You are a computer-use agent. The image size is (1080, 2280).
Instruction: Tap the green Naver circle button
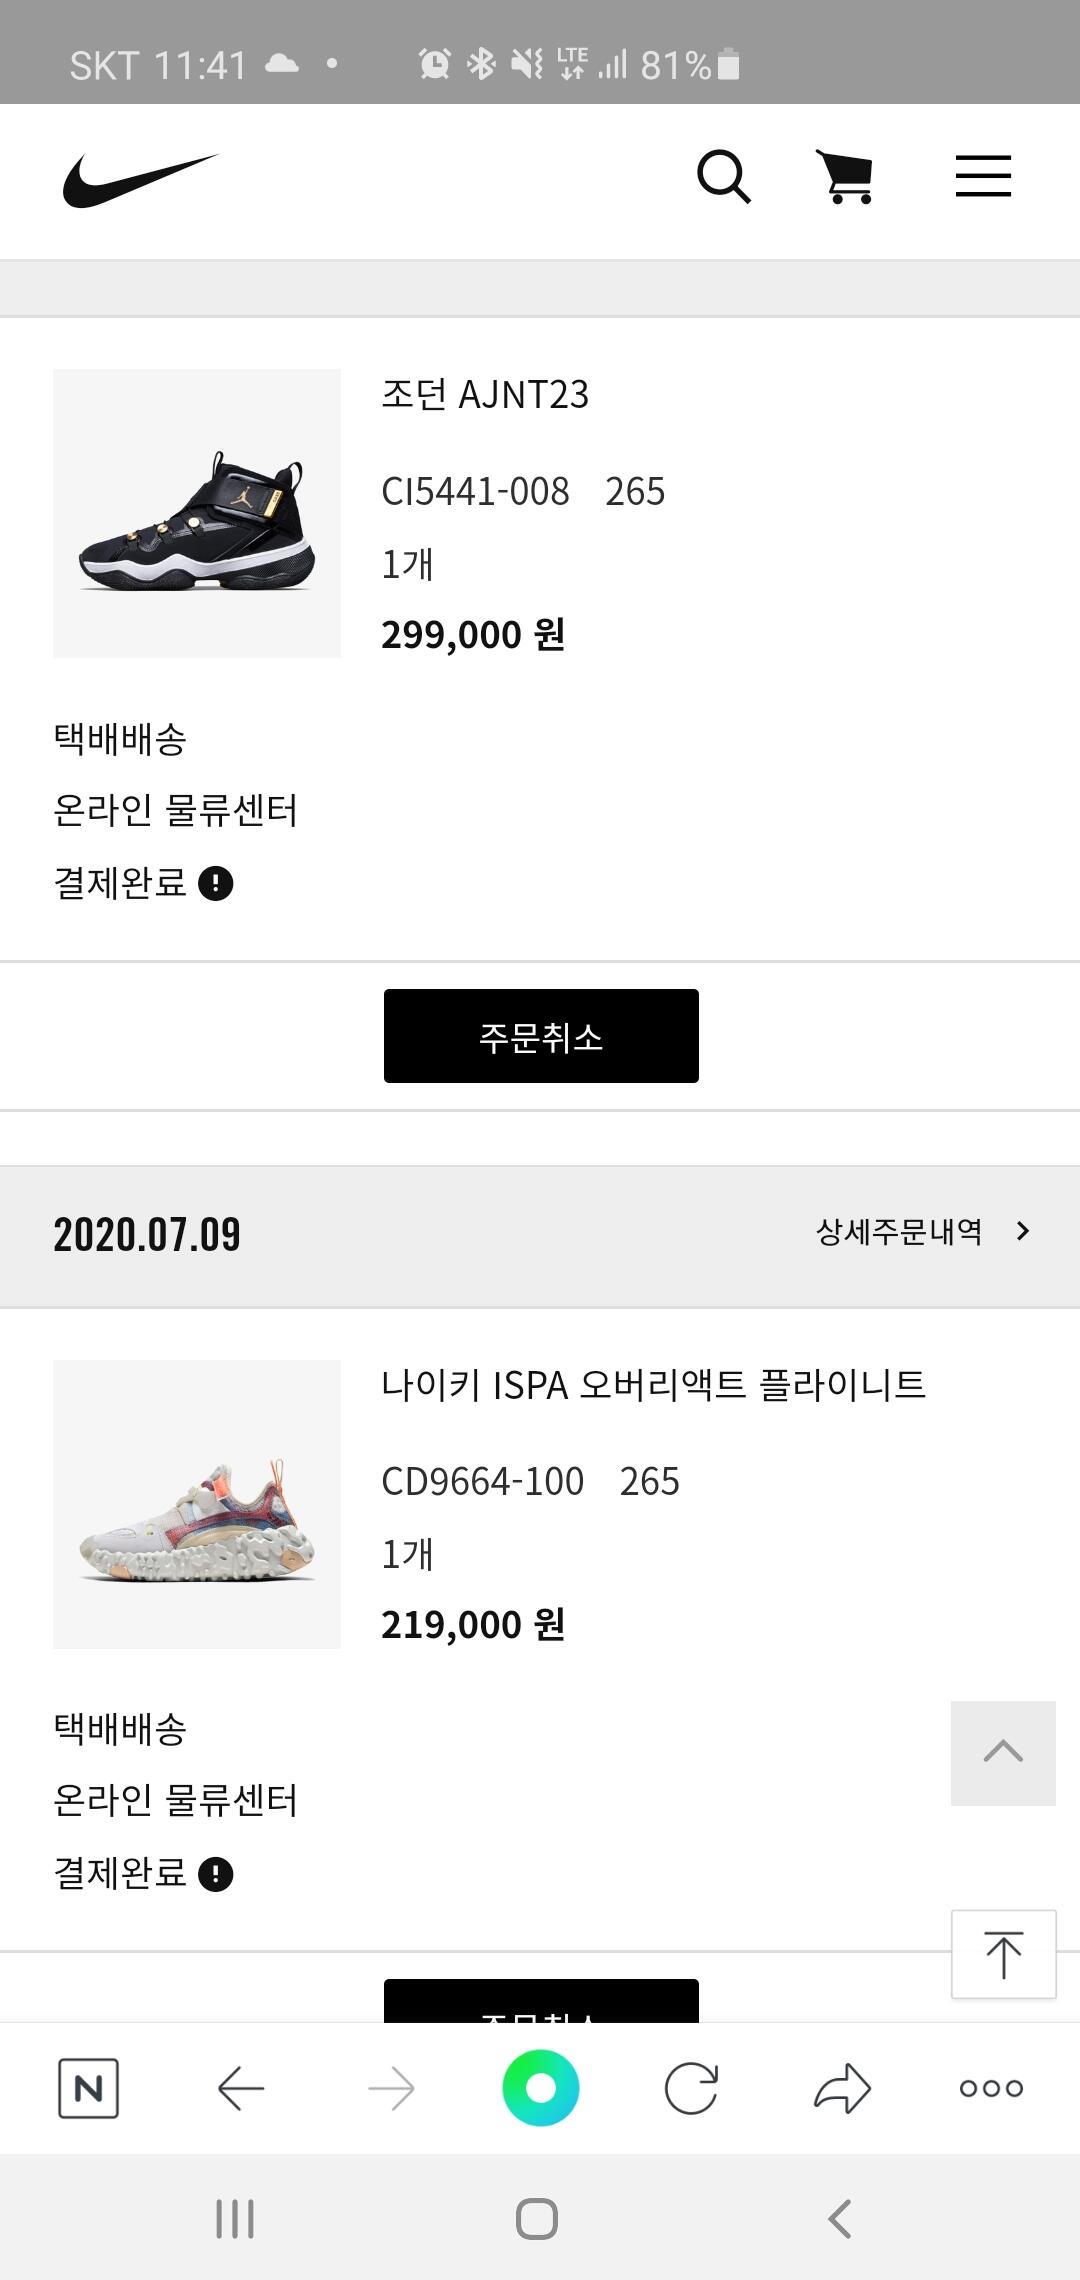[541, 2088]
